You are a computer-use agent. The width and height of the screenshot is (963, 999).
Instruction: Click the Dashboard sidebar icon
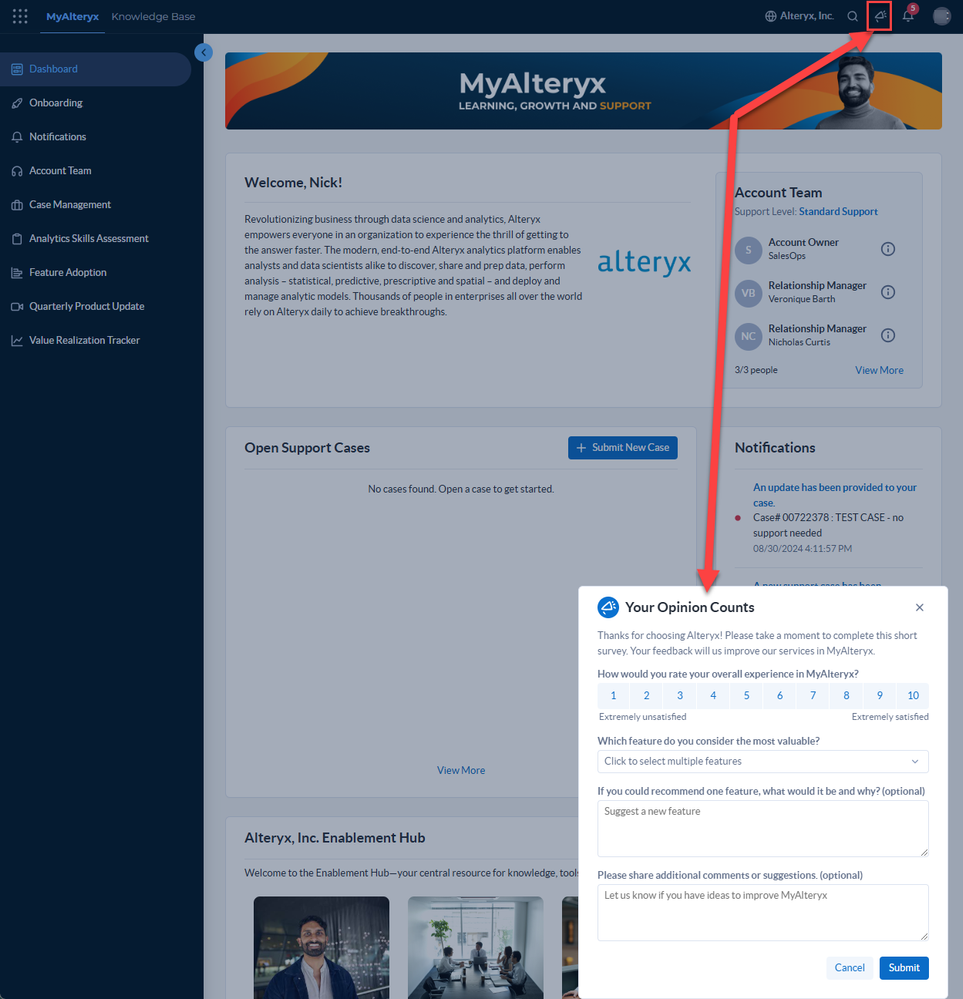tap(17, 69)
